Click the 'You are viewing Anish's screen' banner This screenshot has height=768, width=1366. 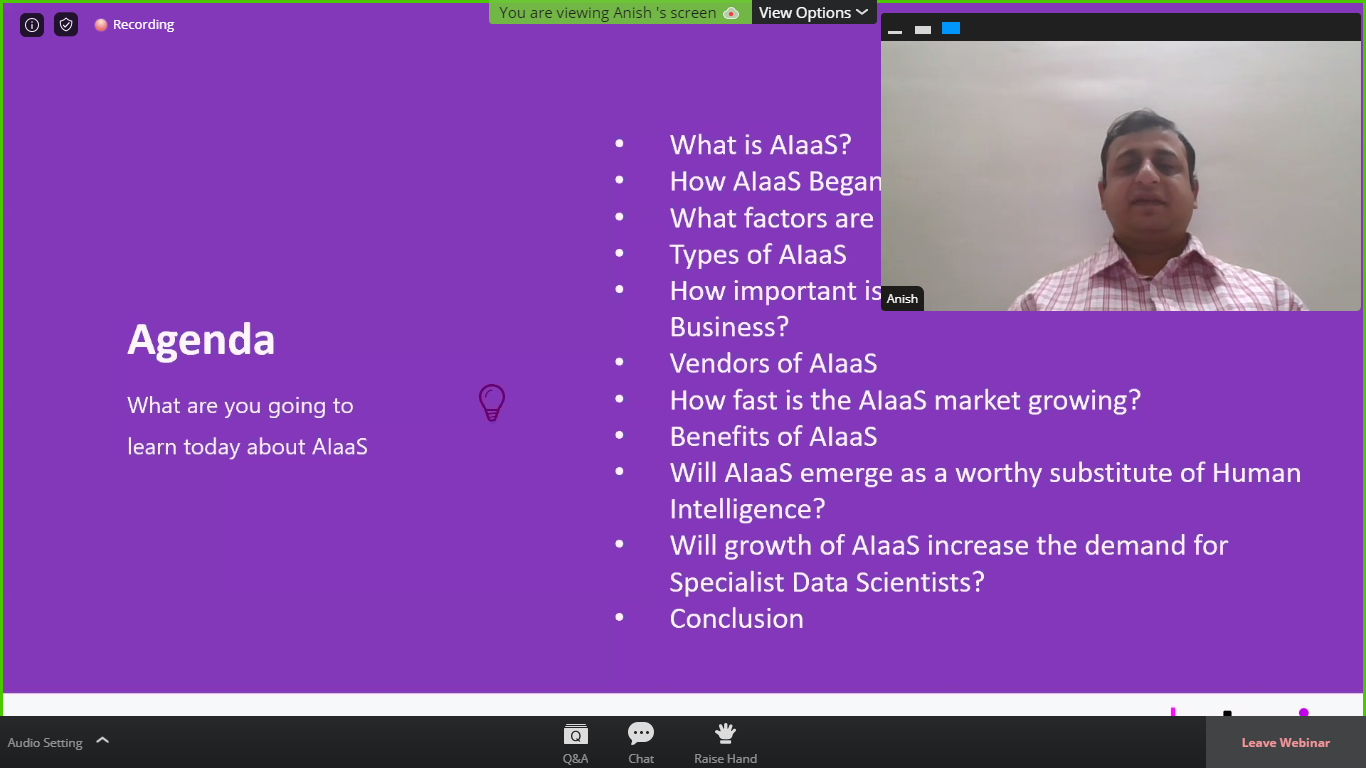pyautogui.click(x=607, y=13)
